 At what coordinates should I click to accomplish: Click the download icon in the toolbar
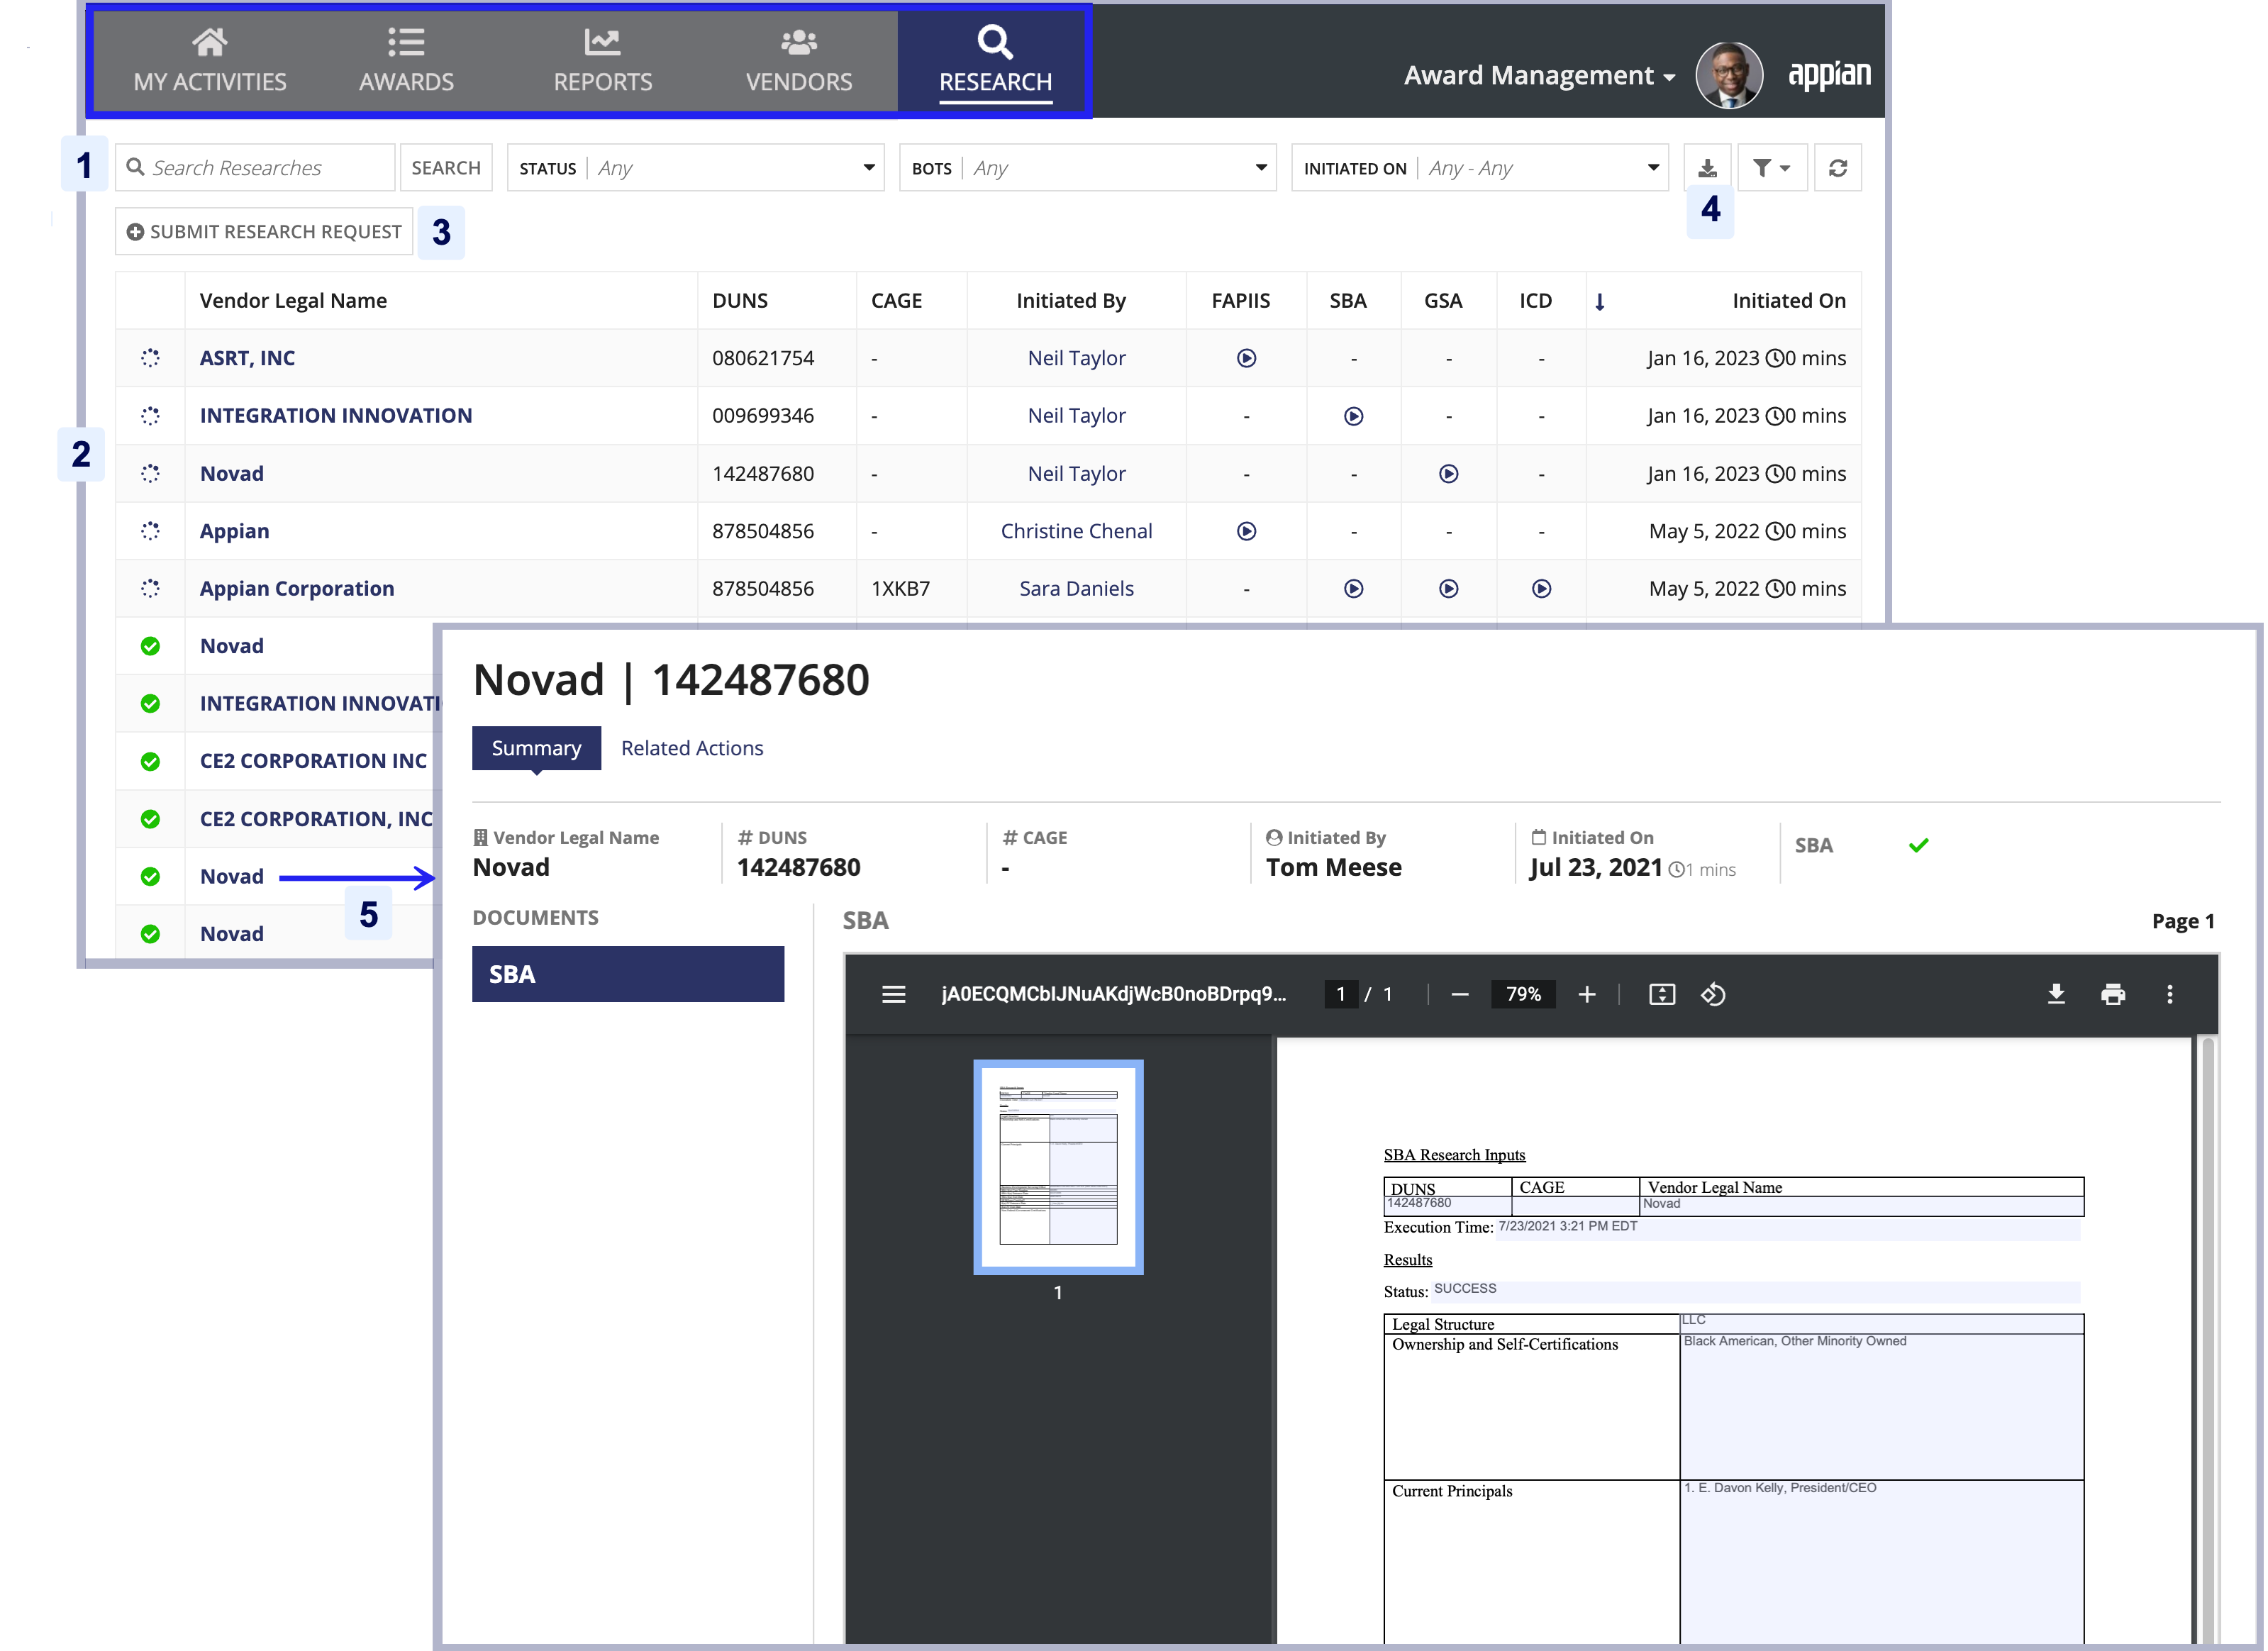[x=1706, y=167]
